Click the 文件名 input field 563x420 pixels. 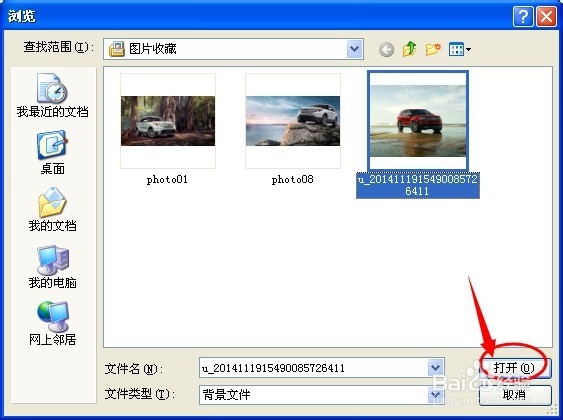(x=313, y=367)
